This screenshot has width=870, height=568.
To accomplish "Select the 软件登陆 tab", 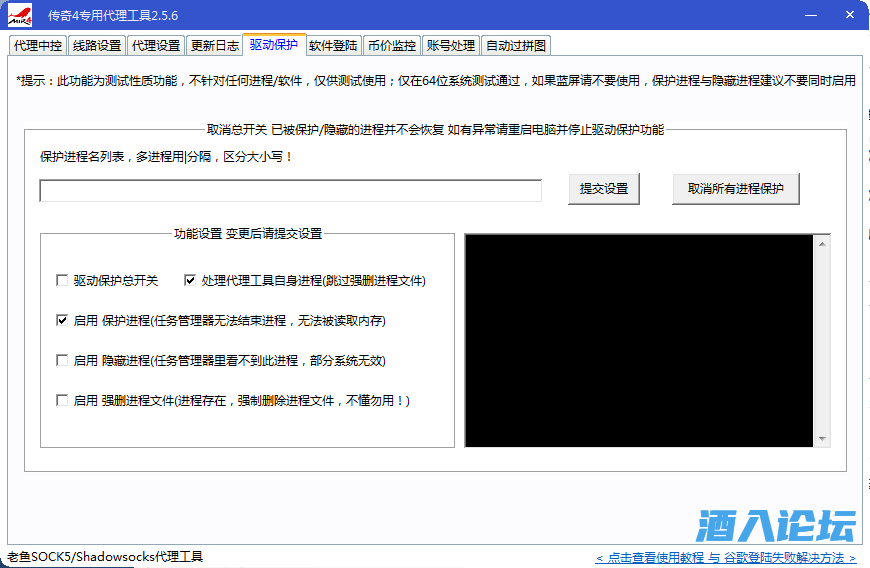I will point(333,46).
